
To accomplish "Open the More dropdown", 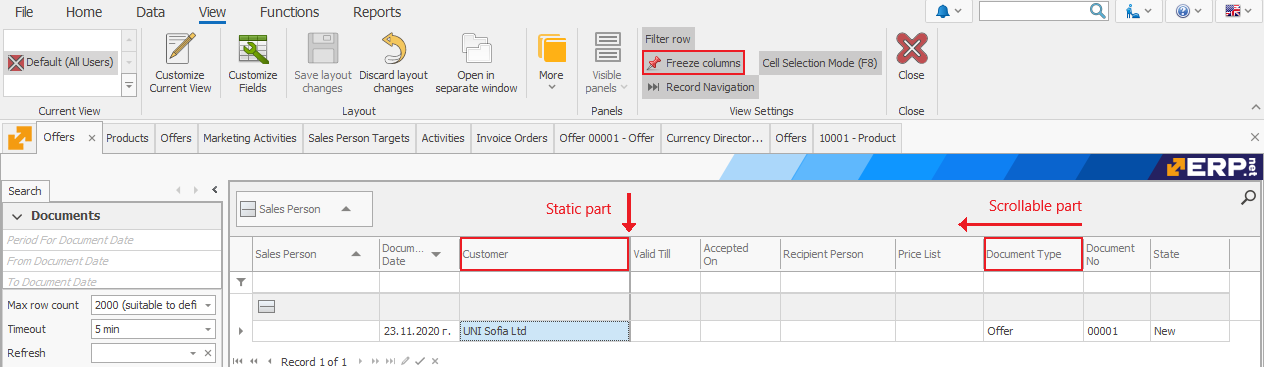I will point(551,63).
